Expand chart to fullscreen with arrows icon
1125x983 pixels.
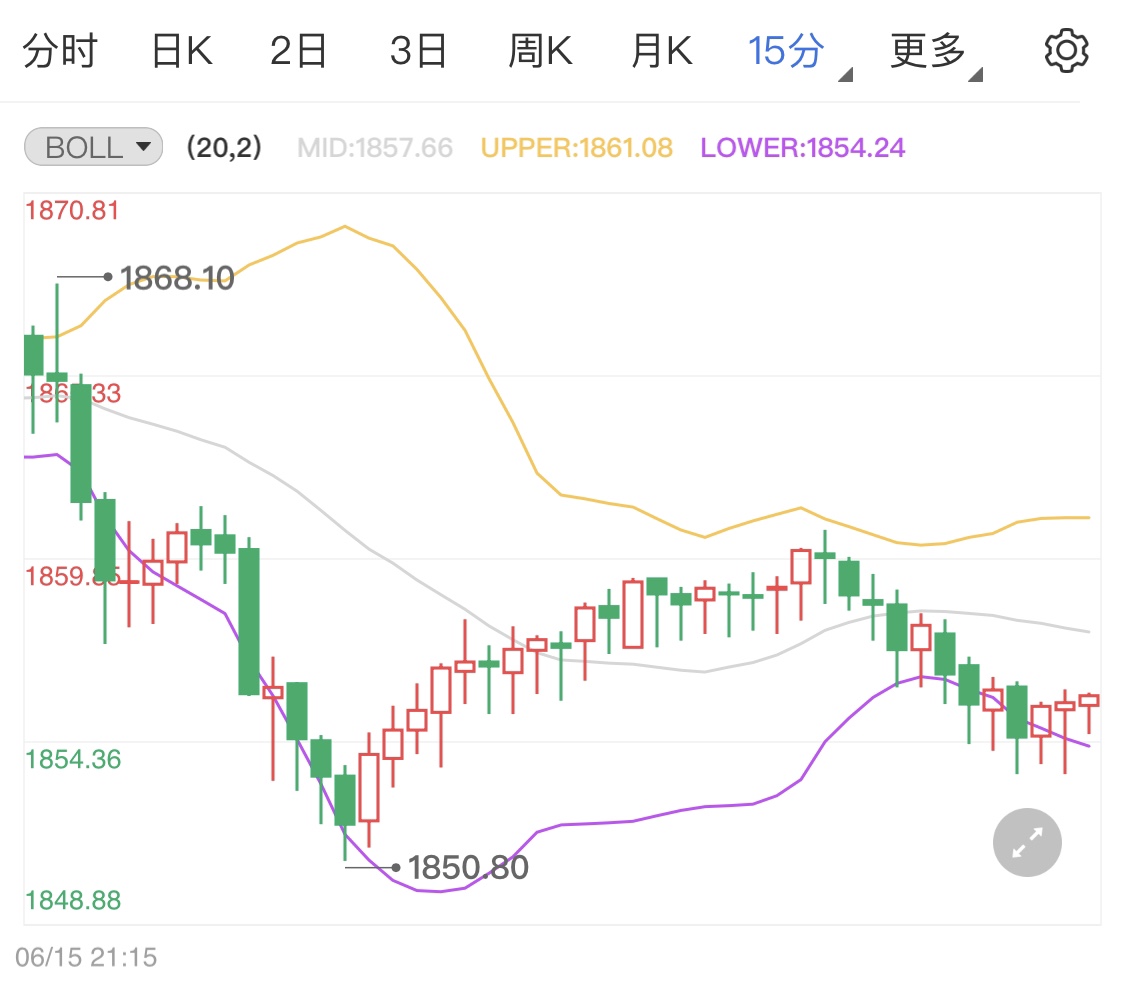(x=1027, y=842)
